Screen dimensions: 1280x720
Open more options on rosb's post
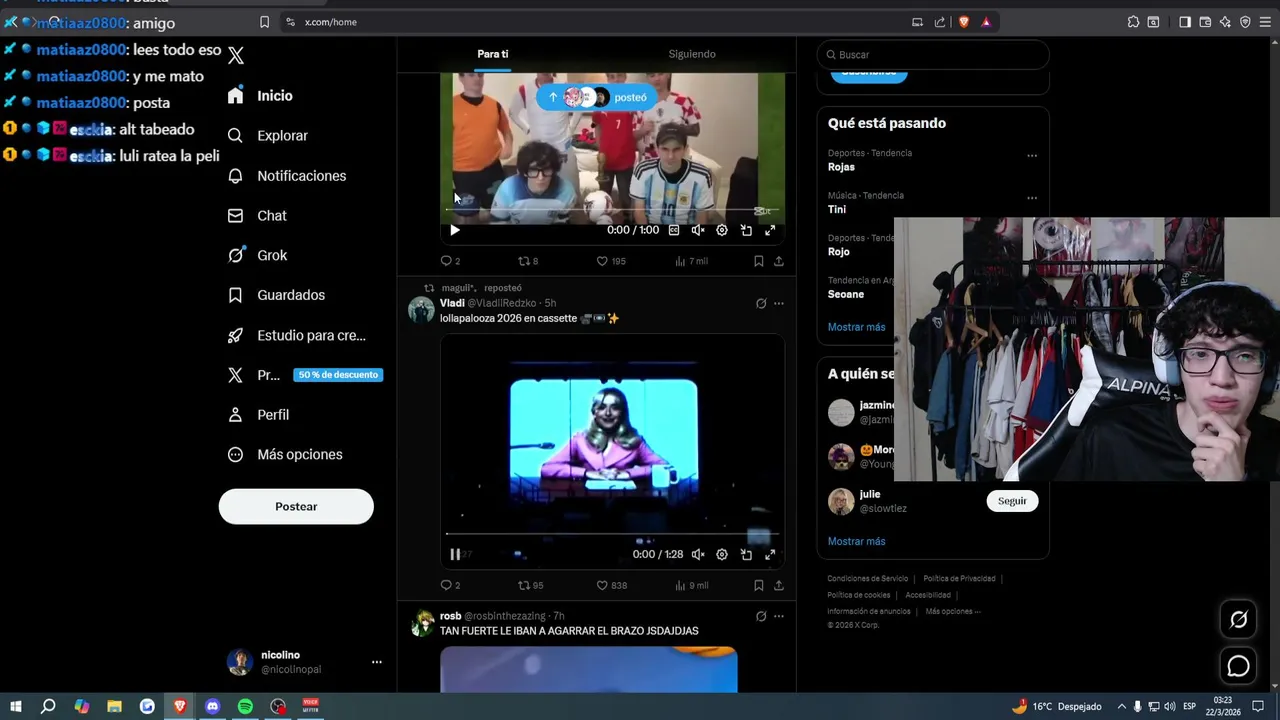[779, 616]
